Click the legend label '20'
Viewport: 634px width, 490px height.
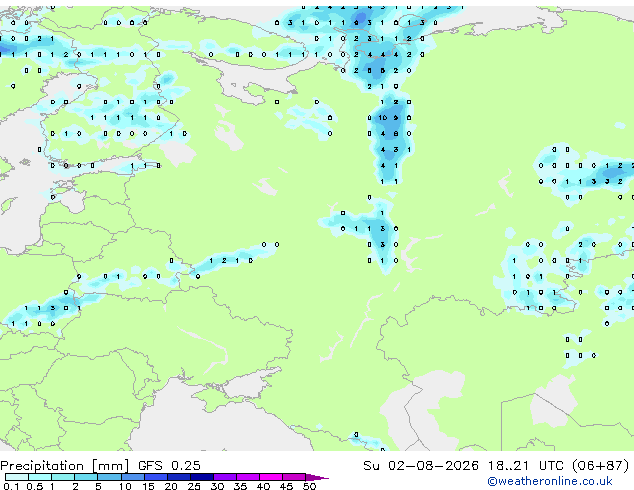171,486
